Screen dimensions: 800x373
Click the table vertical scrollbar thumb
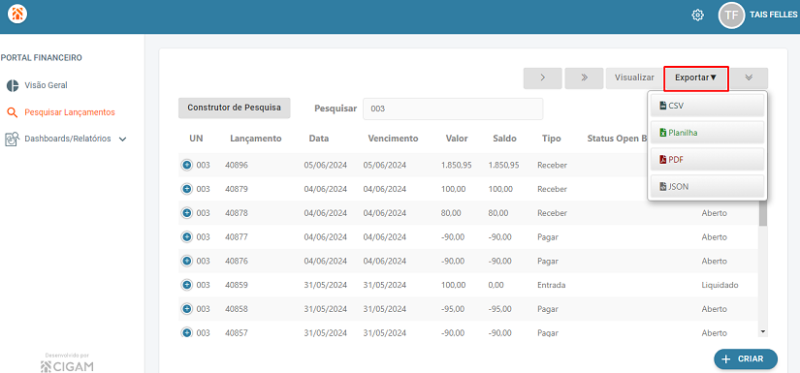click(763, 213)
